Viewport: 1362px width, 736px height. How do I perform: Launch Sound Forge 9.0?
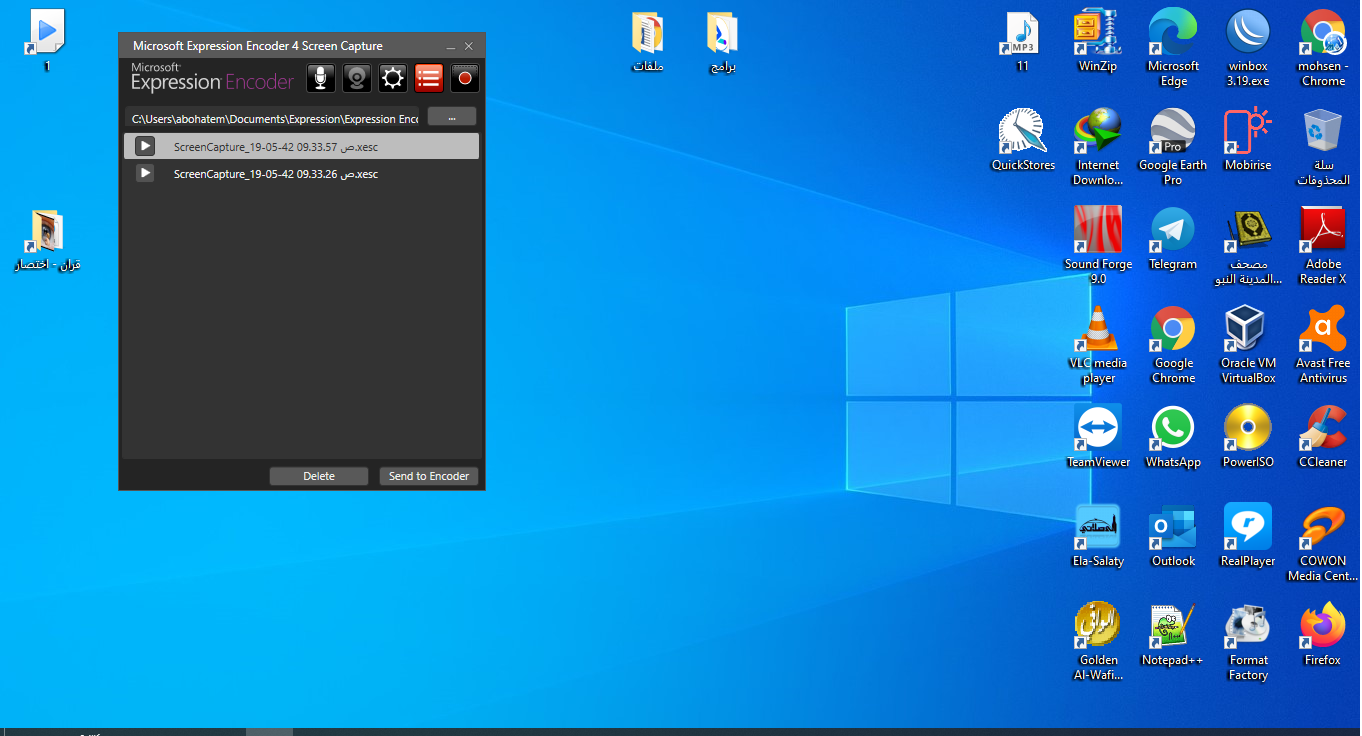tap(1098, 245)
